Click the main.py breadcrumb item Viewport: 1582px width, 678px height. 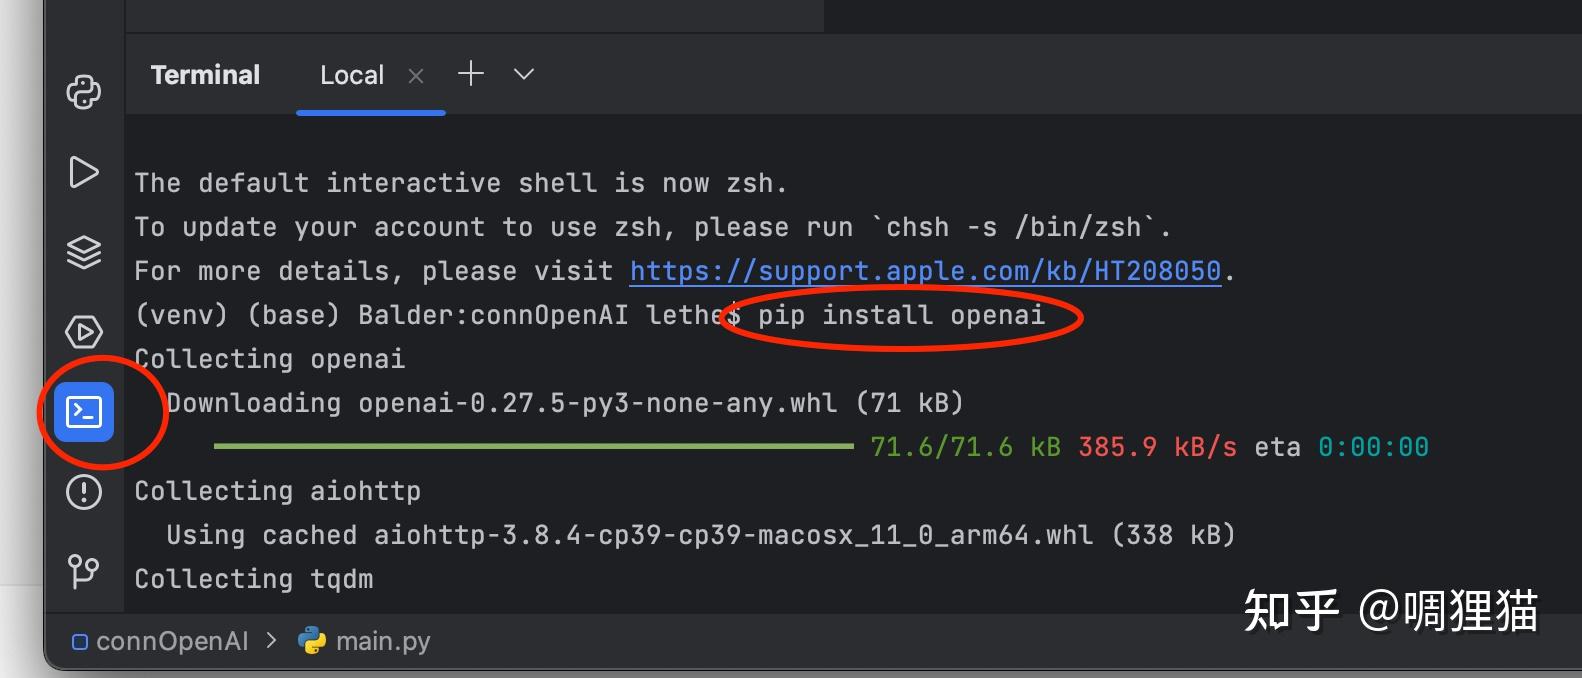click(383, 641)
